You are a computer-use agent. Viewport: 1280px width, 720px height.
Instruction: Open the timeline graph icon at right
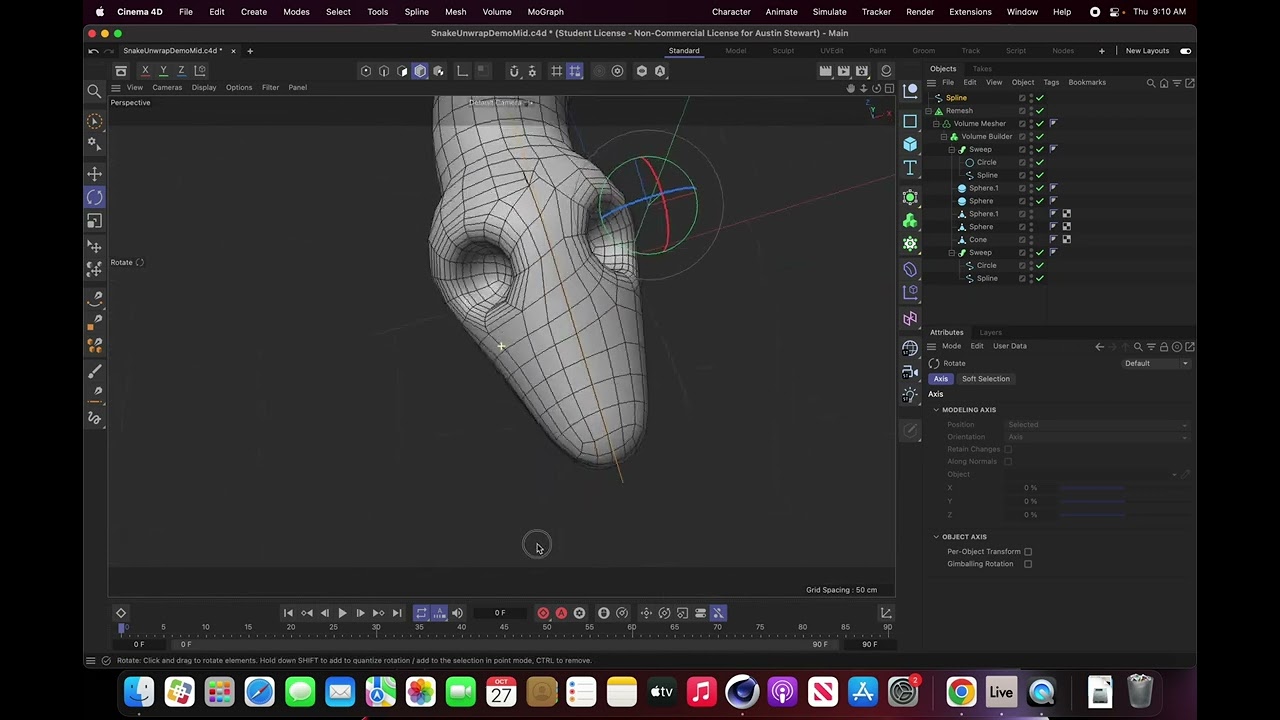tap(886, 613)
